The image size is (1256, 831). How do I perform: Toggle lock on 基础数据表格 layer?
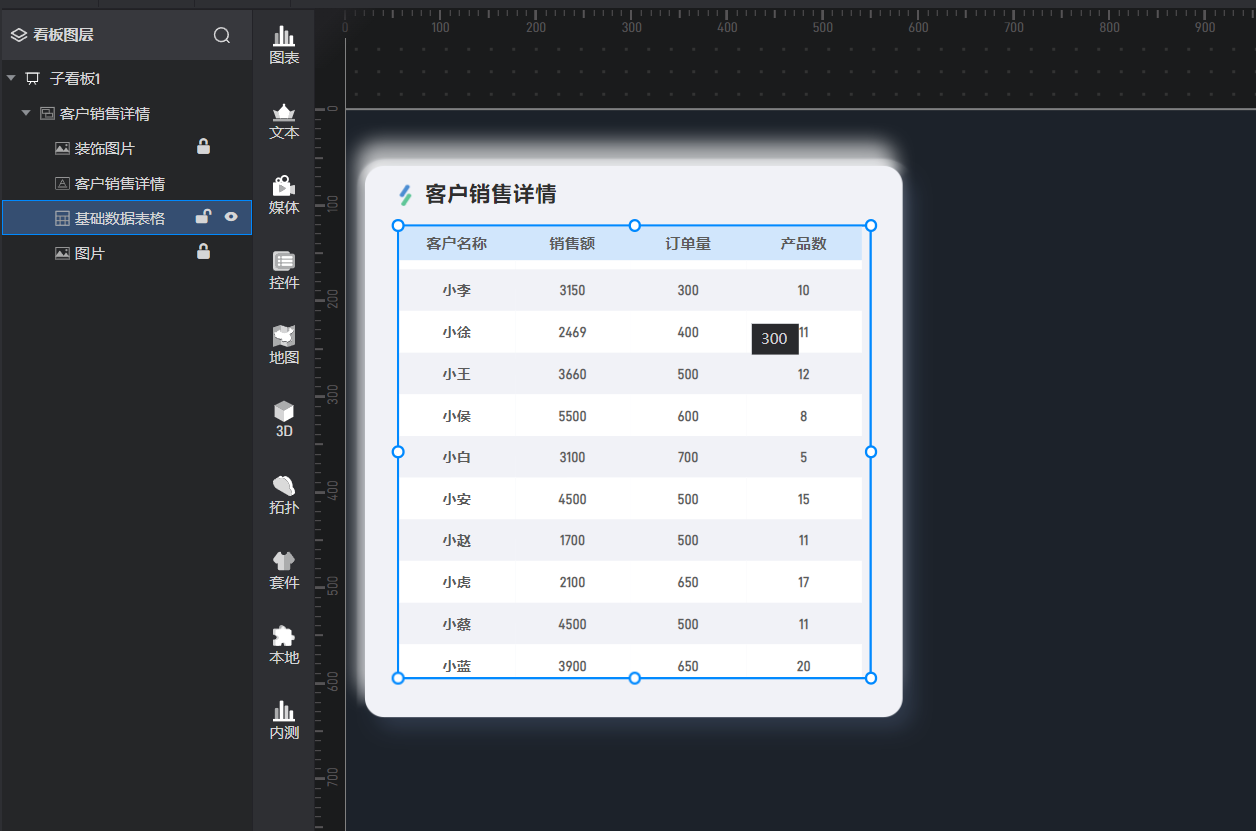[203, 217]
